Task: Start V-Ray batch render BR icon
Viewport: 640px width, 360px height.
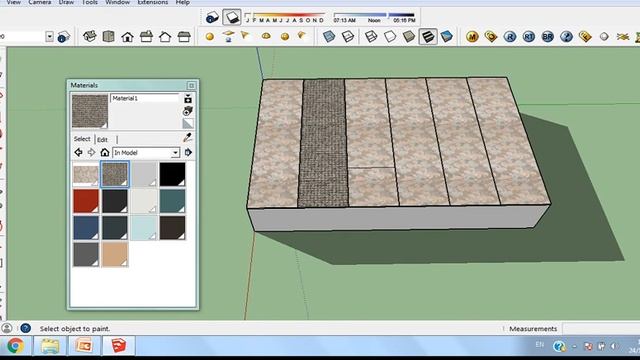Action: click(547, 37)
